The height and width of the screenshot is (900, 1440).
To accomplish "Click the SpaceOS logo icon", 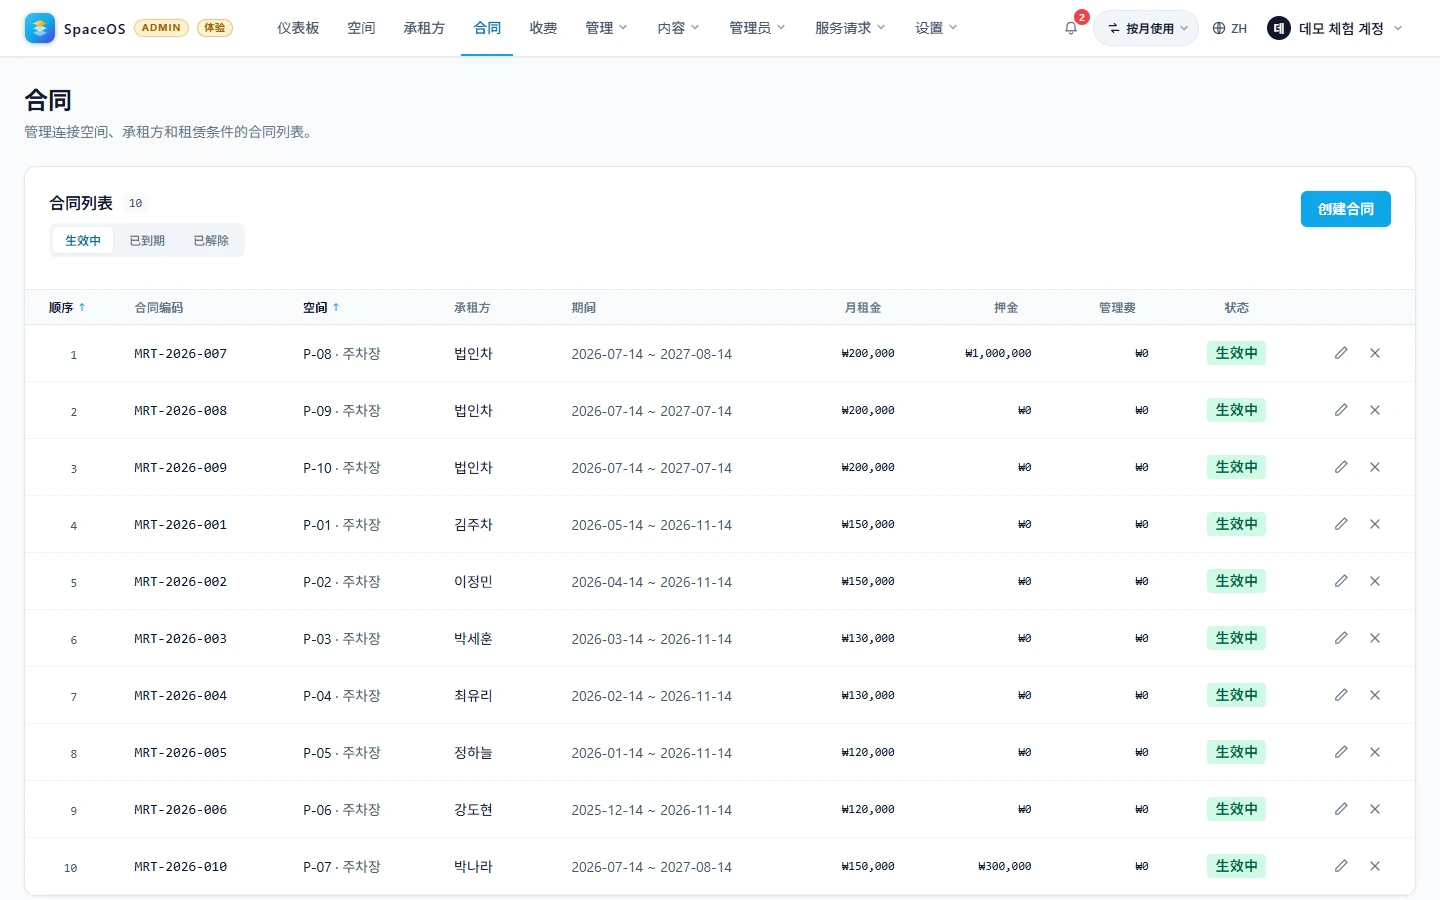I will click(x=40, y=28).
